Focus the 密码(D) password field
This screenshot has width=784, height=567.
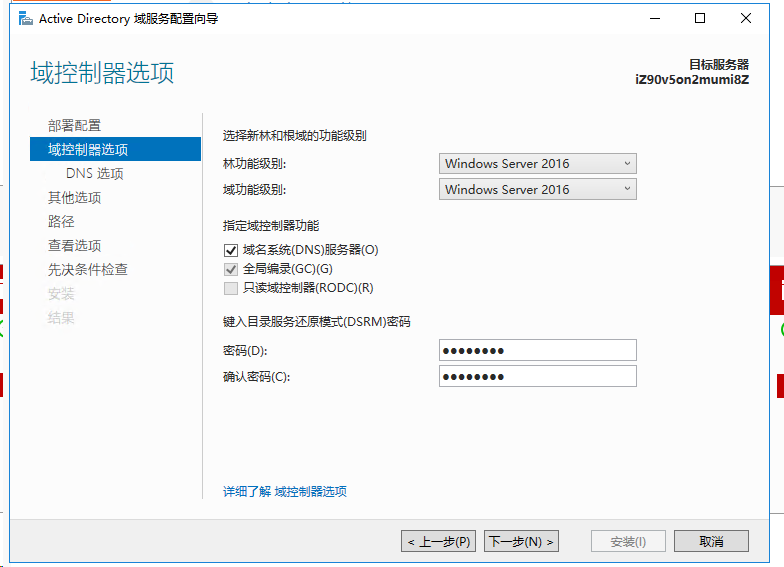[538, 350]
